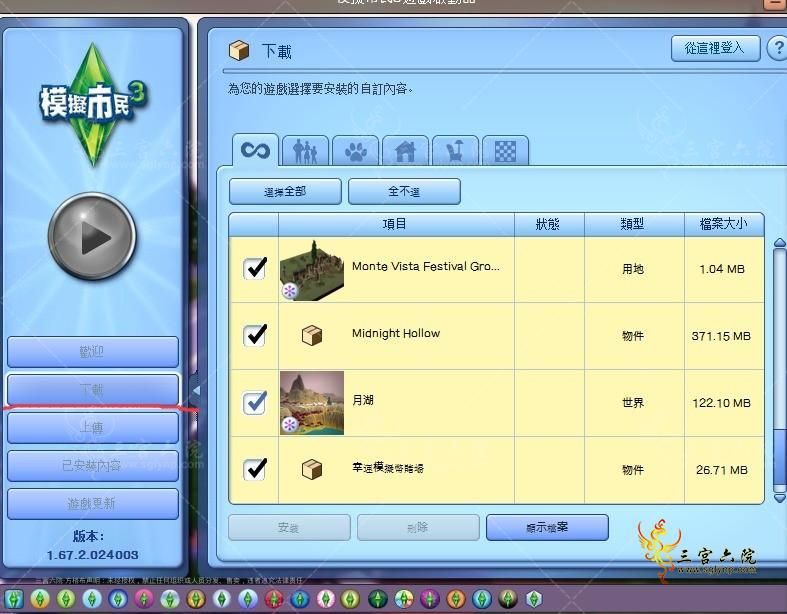The width and height of the screenshot is (787, 614).
Task: Click the list scrollbar down arrow
Action: pyautogui.click(x=779, y=498)
